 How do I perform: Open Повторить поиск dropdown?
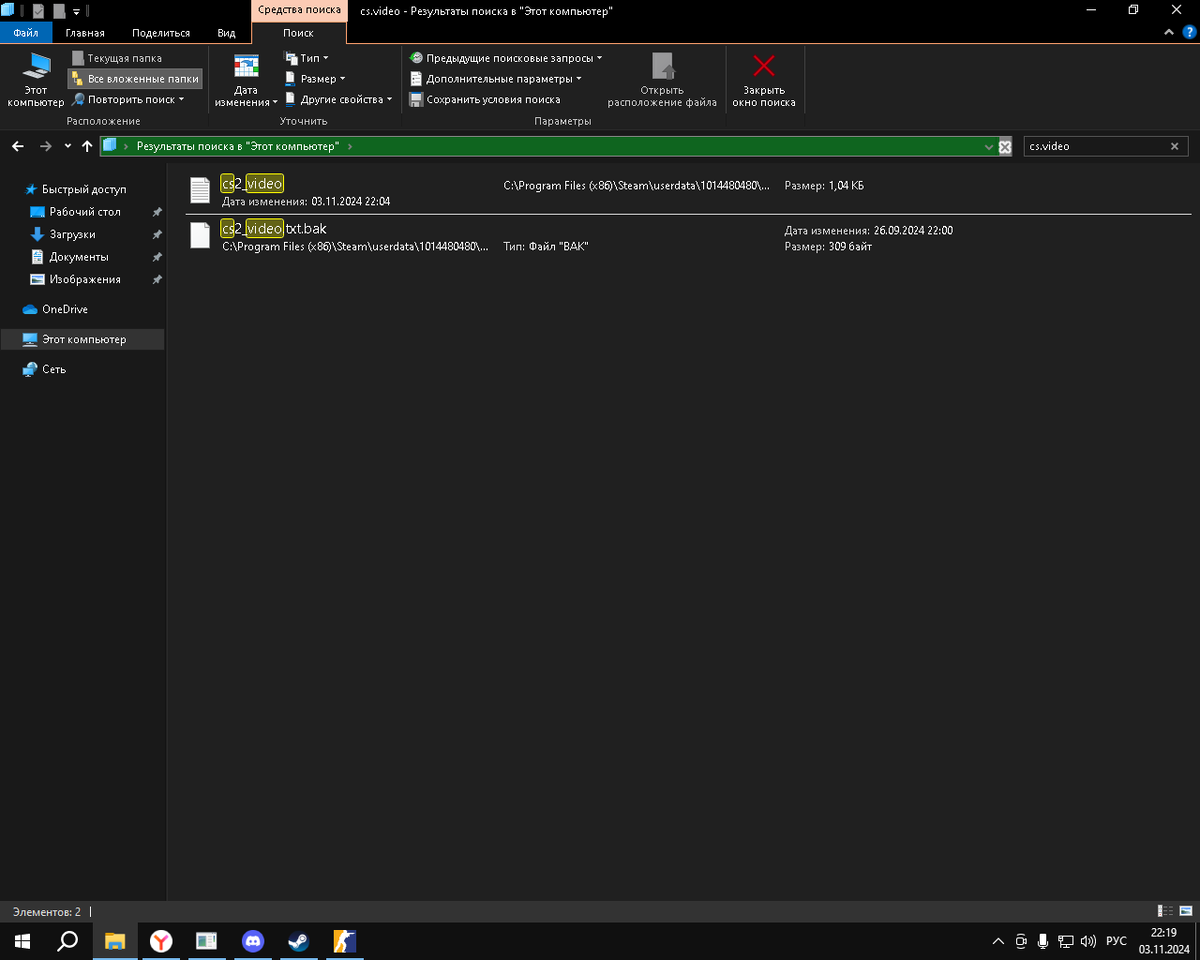click(127, 99)
